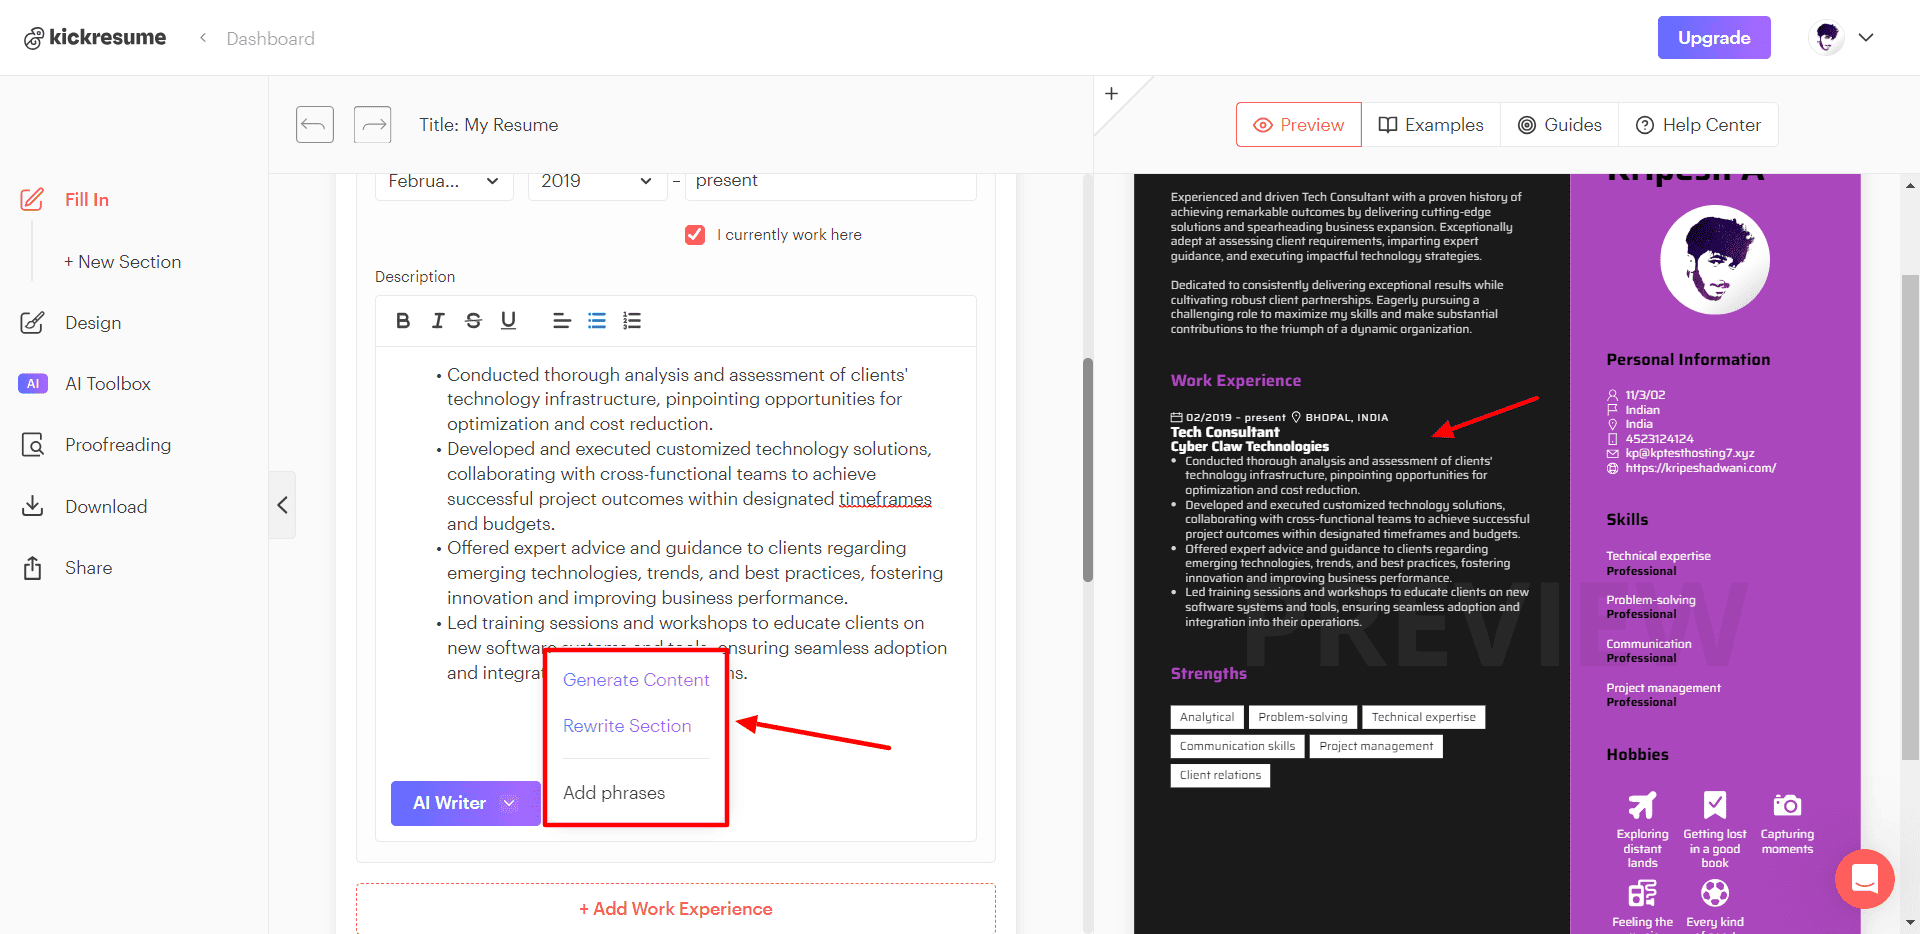Toggle strikethrough formatting
This screenshot has width=1920, height=934.
[473, 321]
